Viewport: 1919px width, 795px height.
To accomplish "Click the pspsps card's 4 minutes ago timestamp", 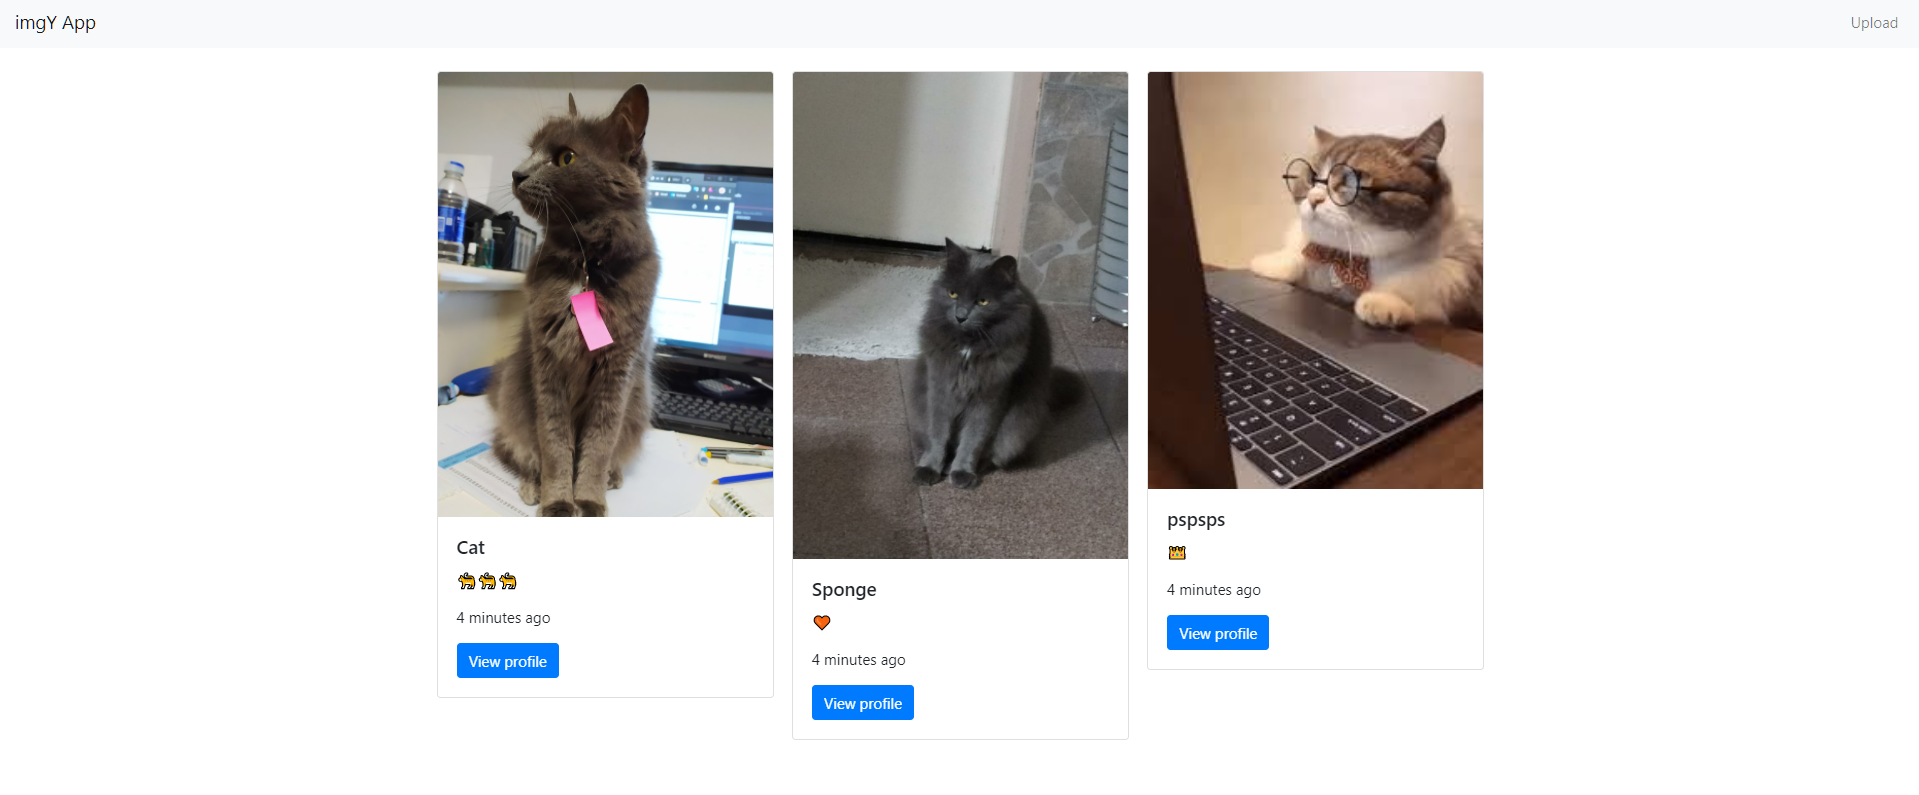I will pos(1214,590).
